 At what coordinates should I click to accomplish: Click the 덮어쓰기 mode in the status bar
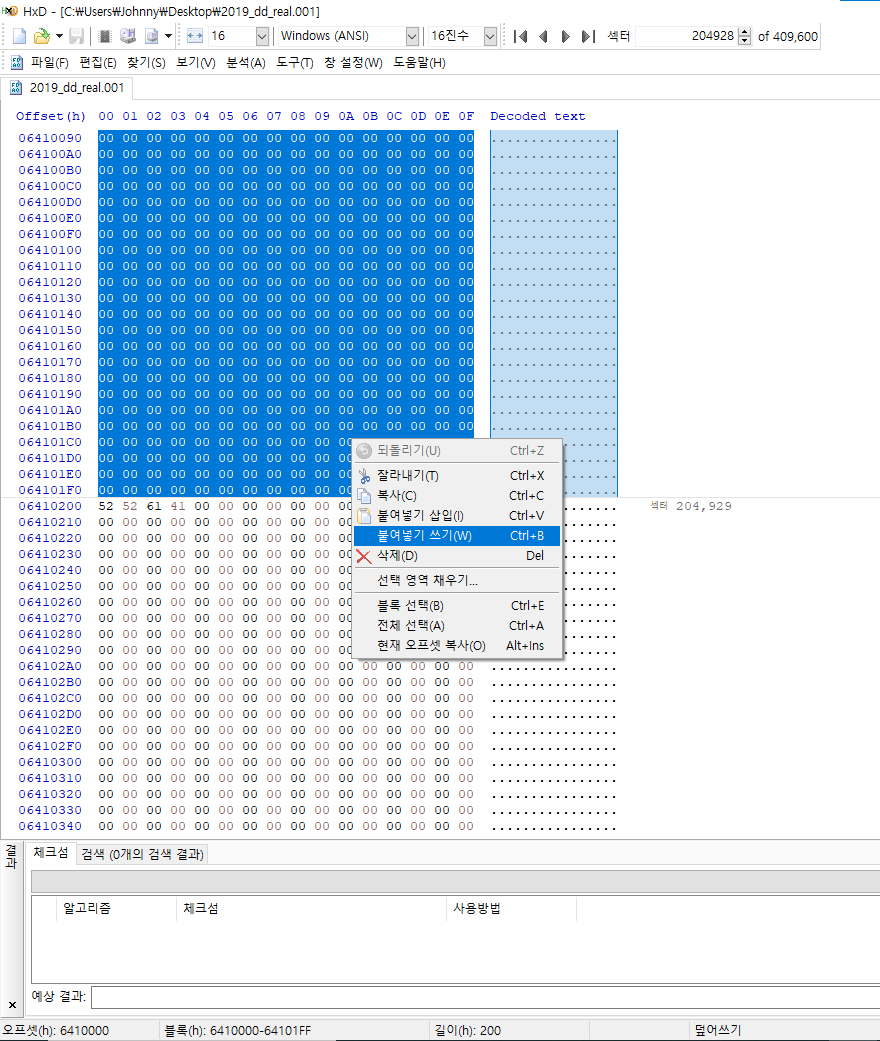717,1030
